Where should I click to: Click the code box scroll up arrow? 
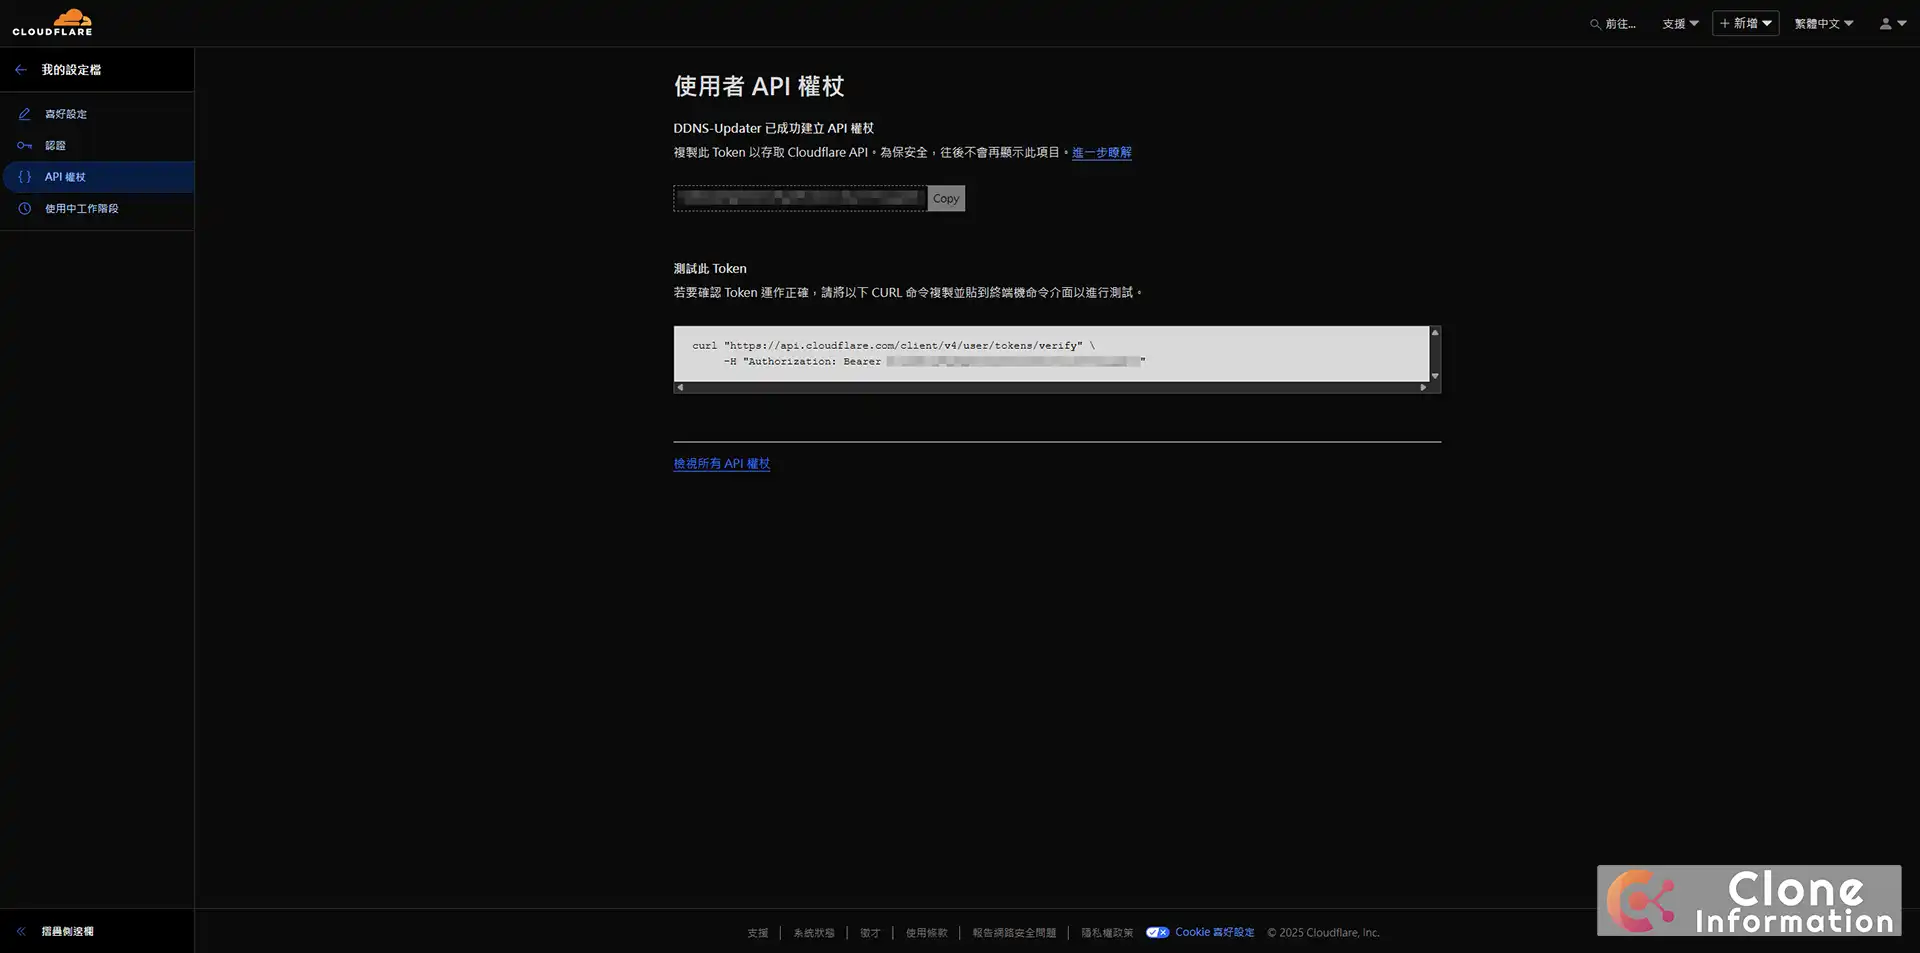tap(1435, 332)
